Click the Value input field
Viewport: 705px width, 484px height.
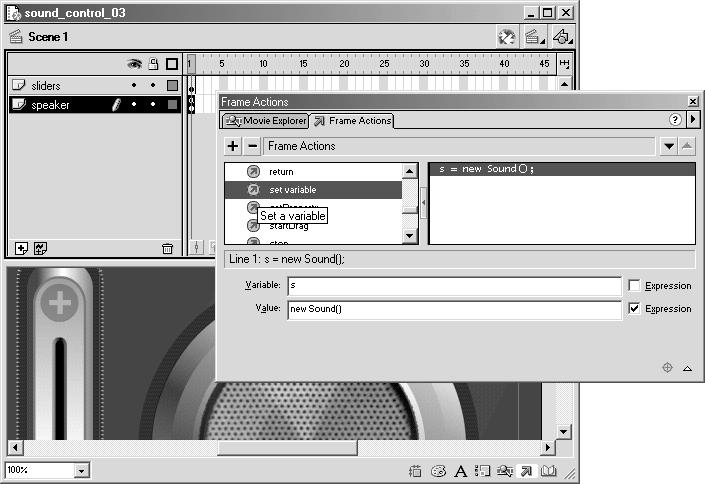tap(454, 309)
